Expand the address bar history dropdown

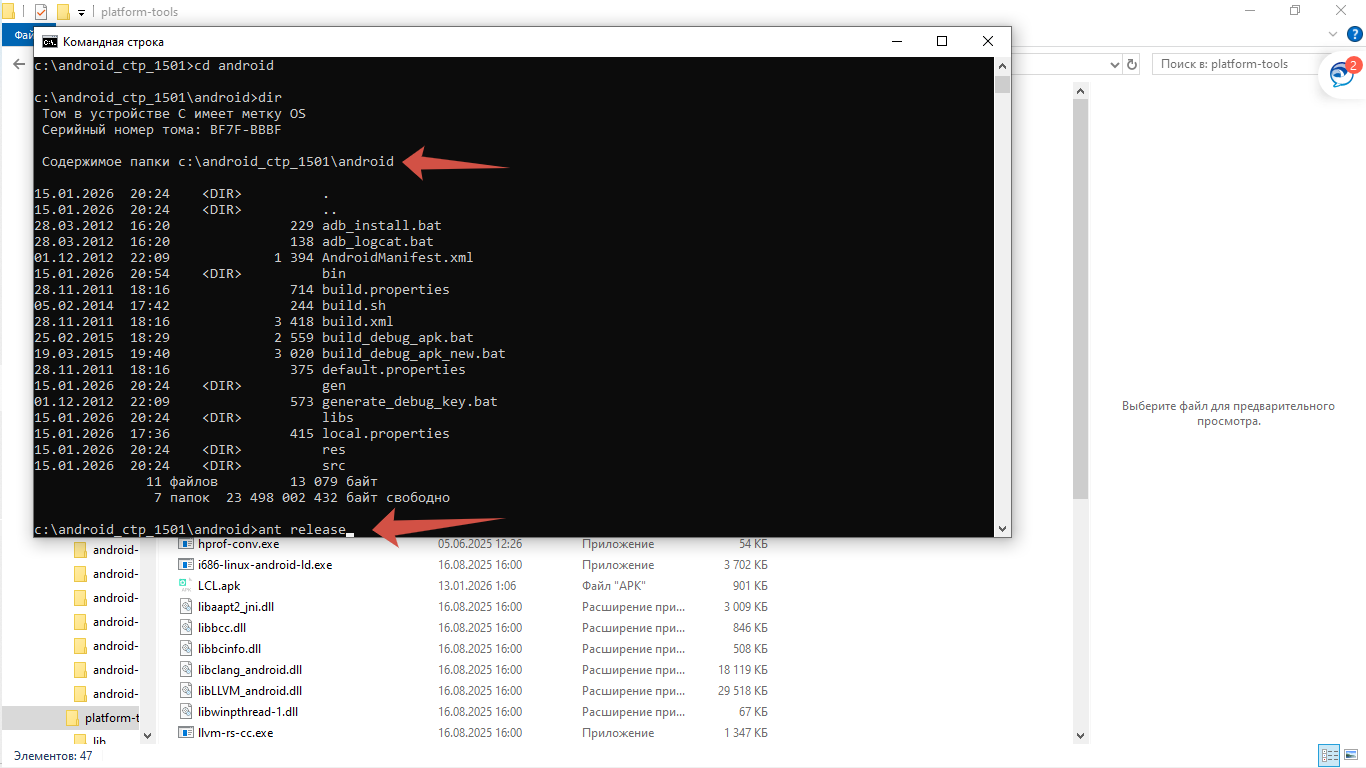click(x=1113, y=64)
